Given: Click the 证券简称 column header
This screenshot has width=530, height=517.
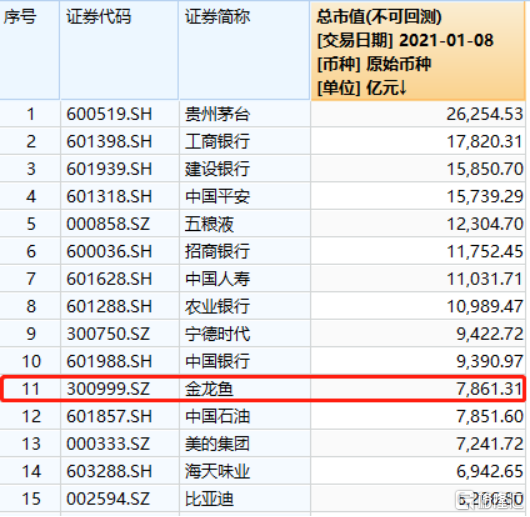Looking at the screenshot, I should [x=244, y=50].
